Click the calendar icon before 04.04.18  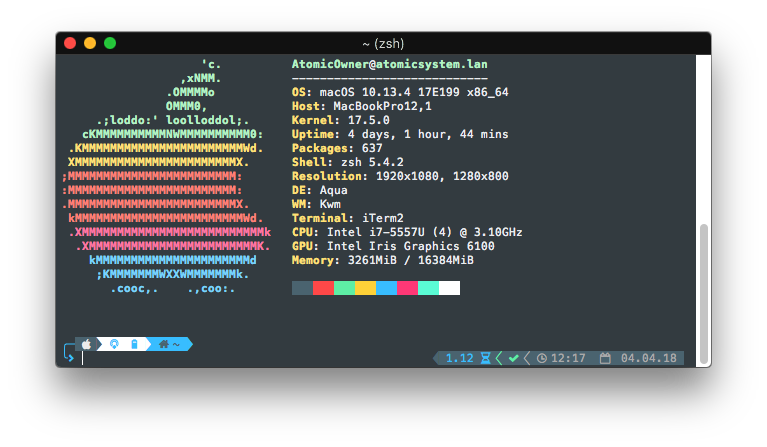605,358
